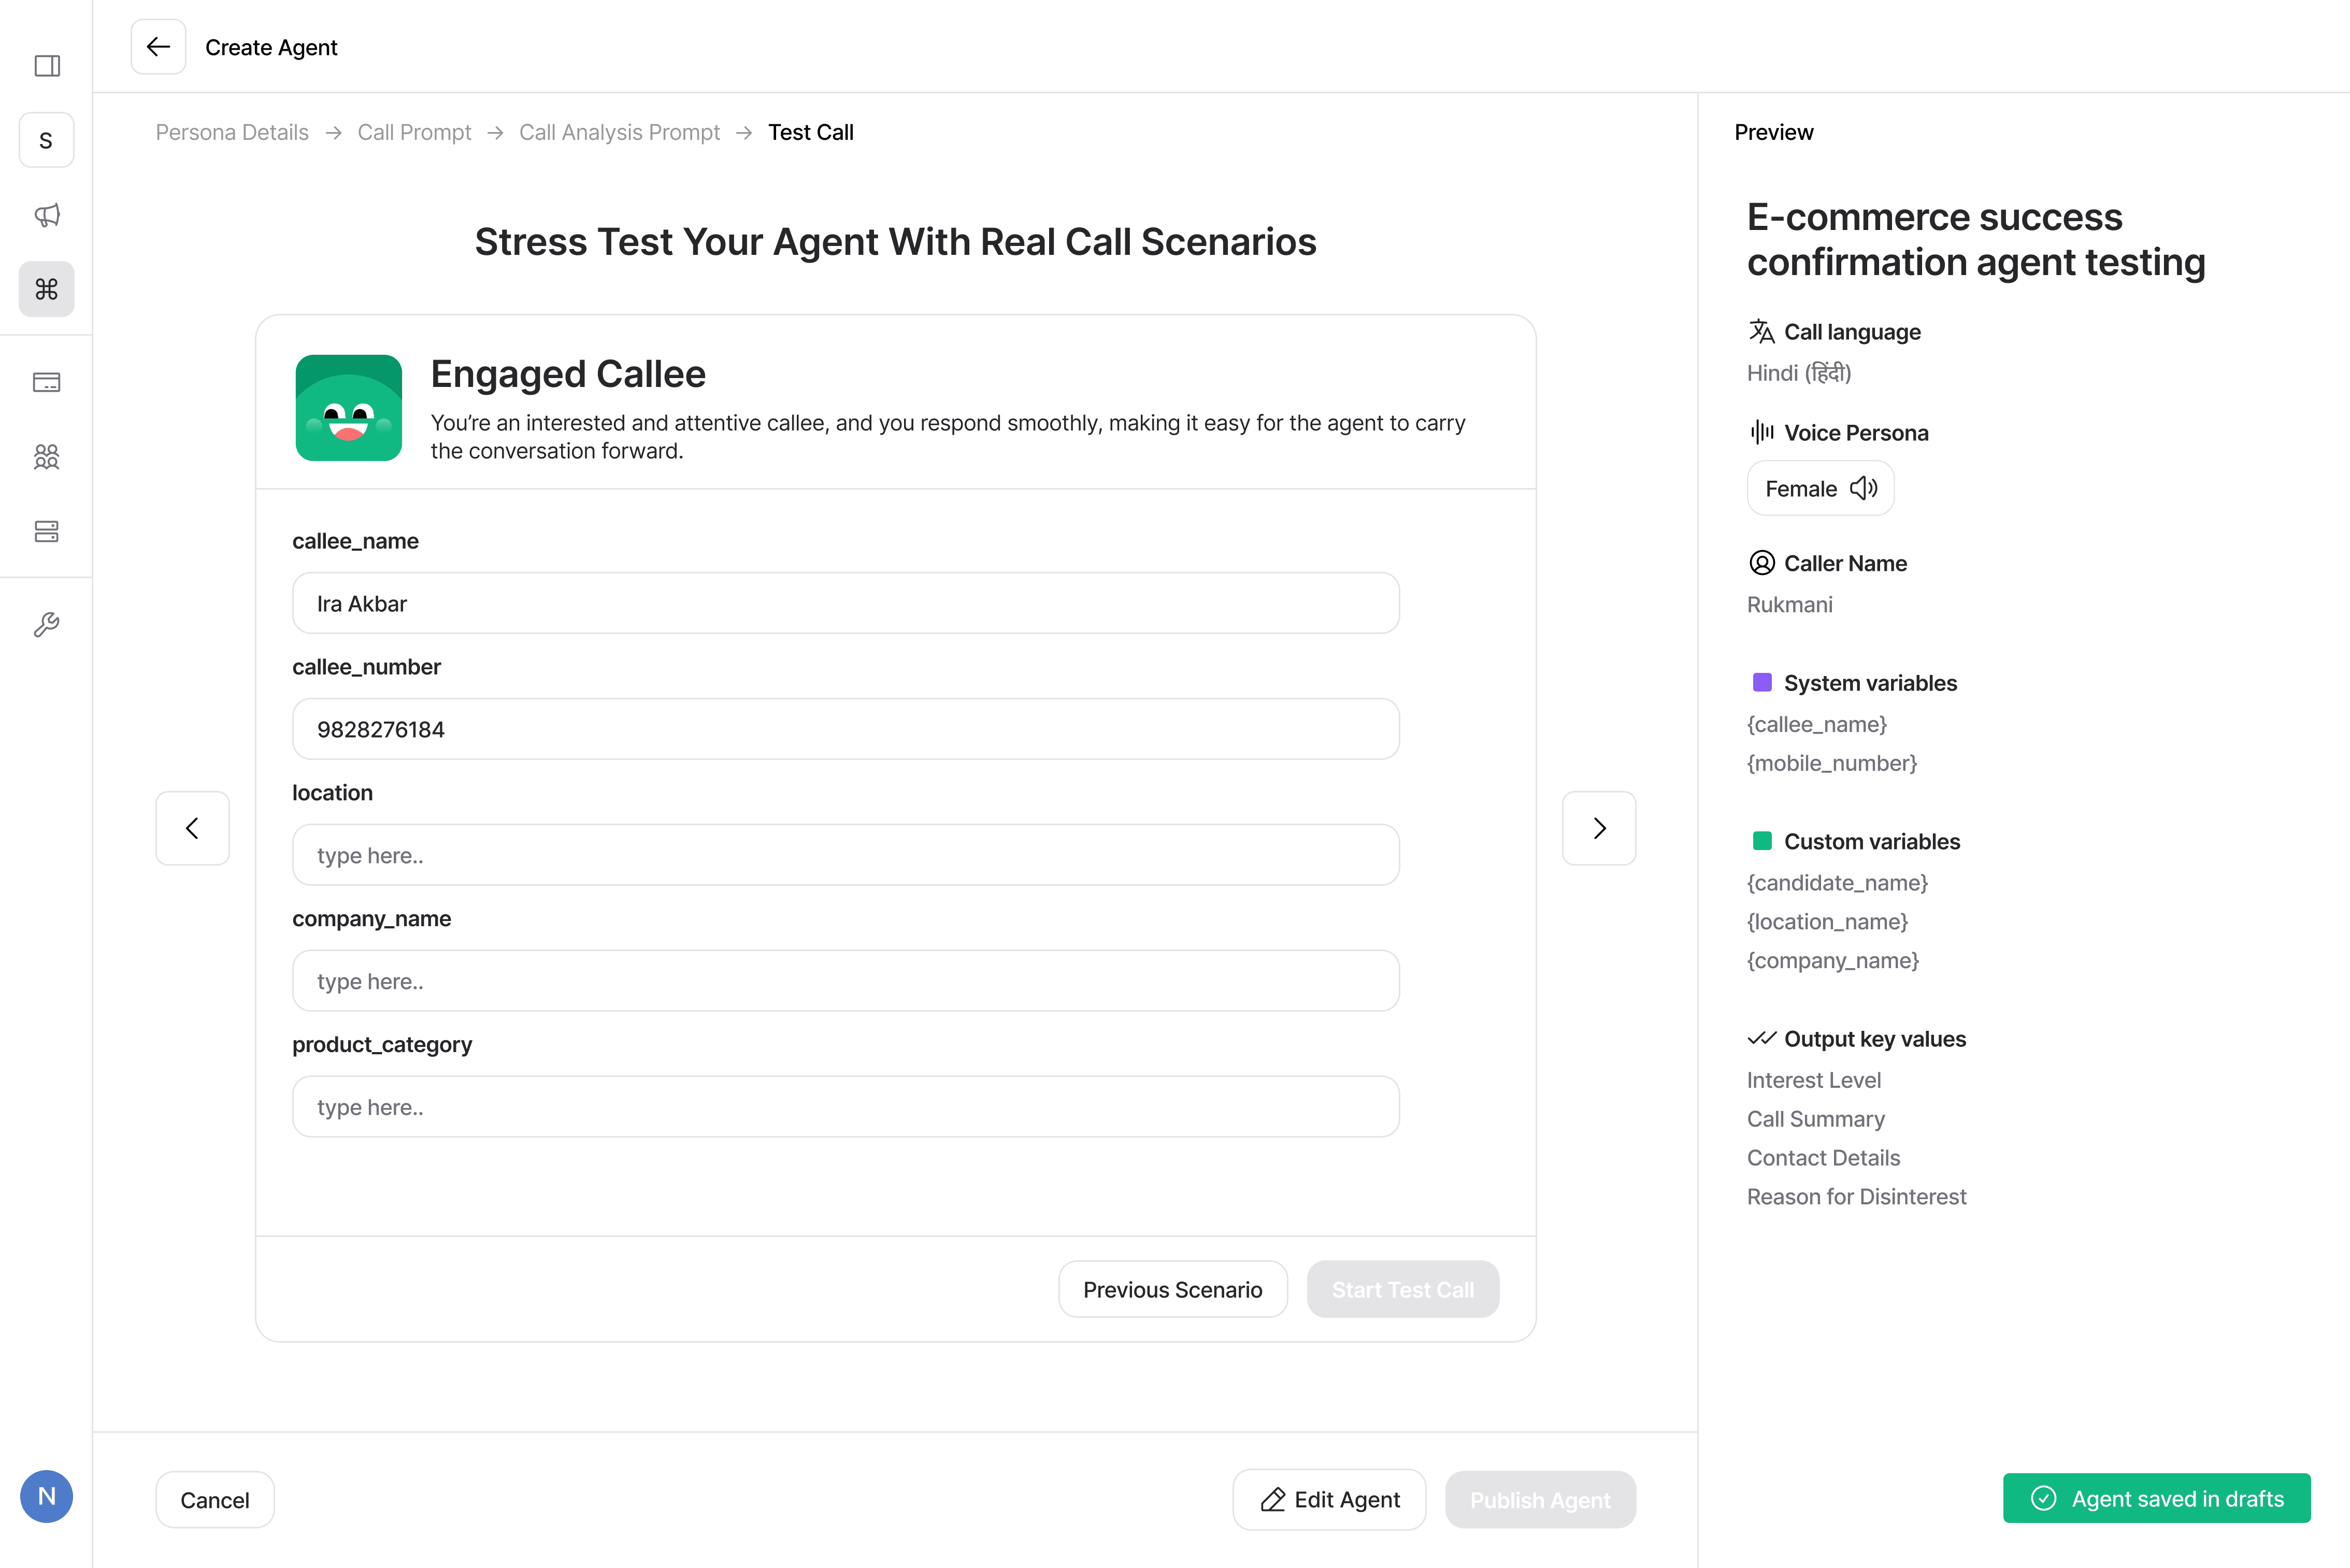This screenshot has width=2350, height=1568.
Task: Open the team members icon
Action: [47, 457]
